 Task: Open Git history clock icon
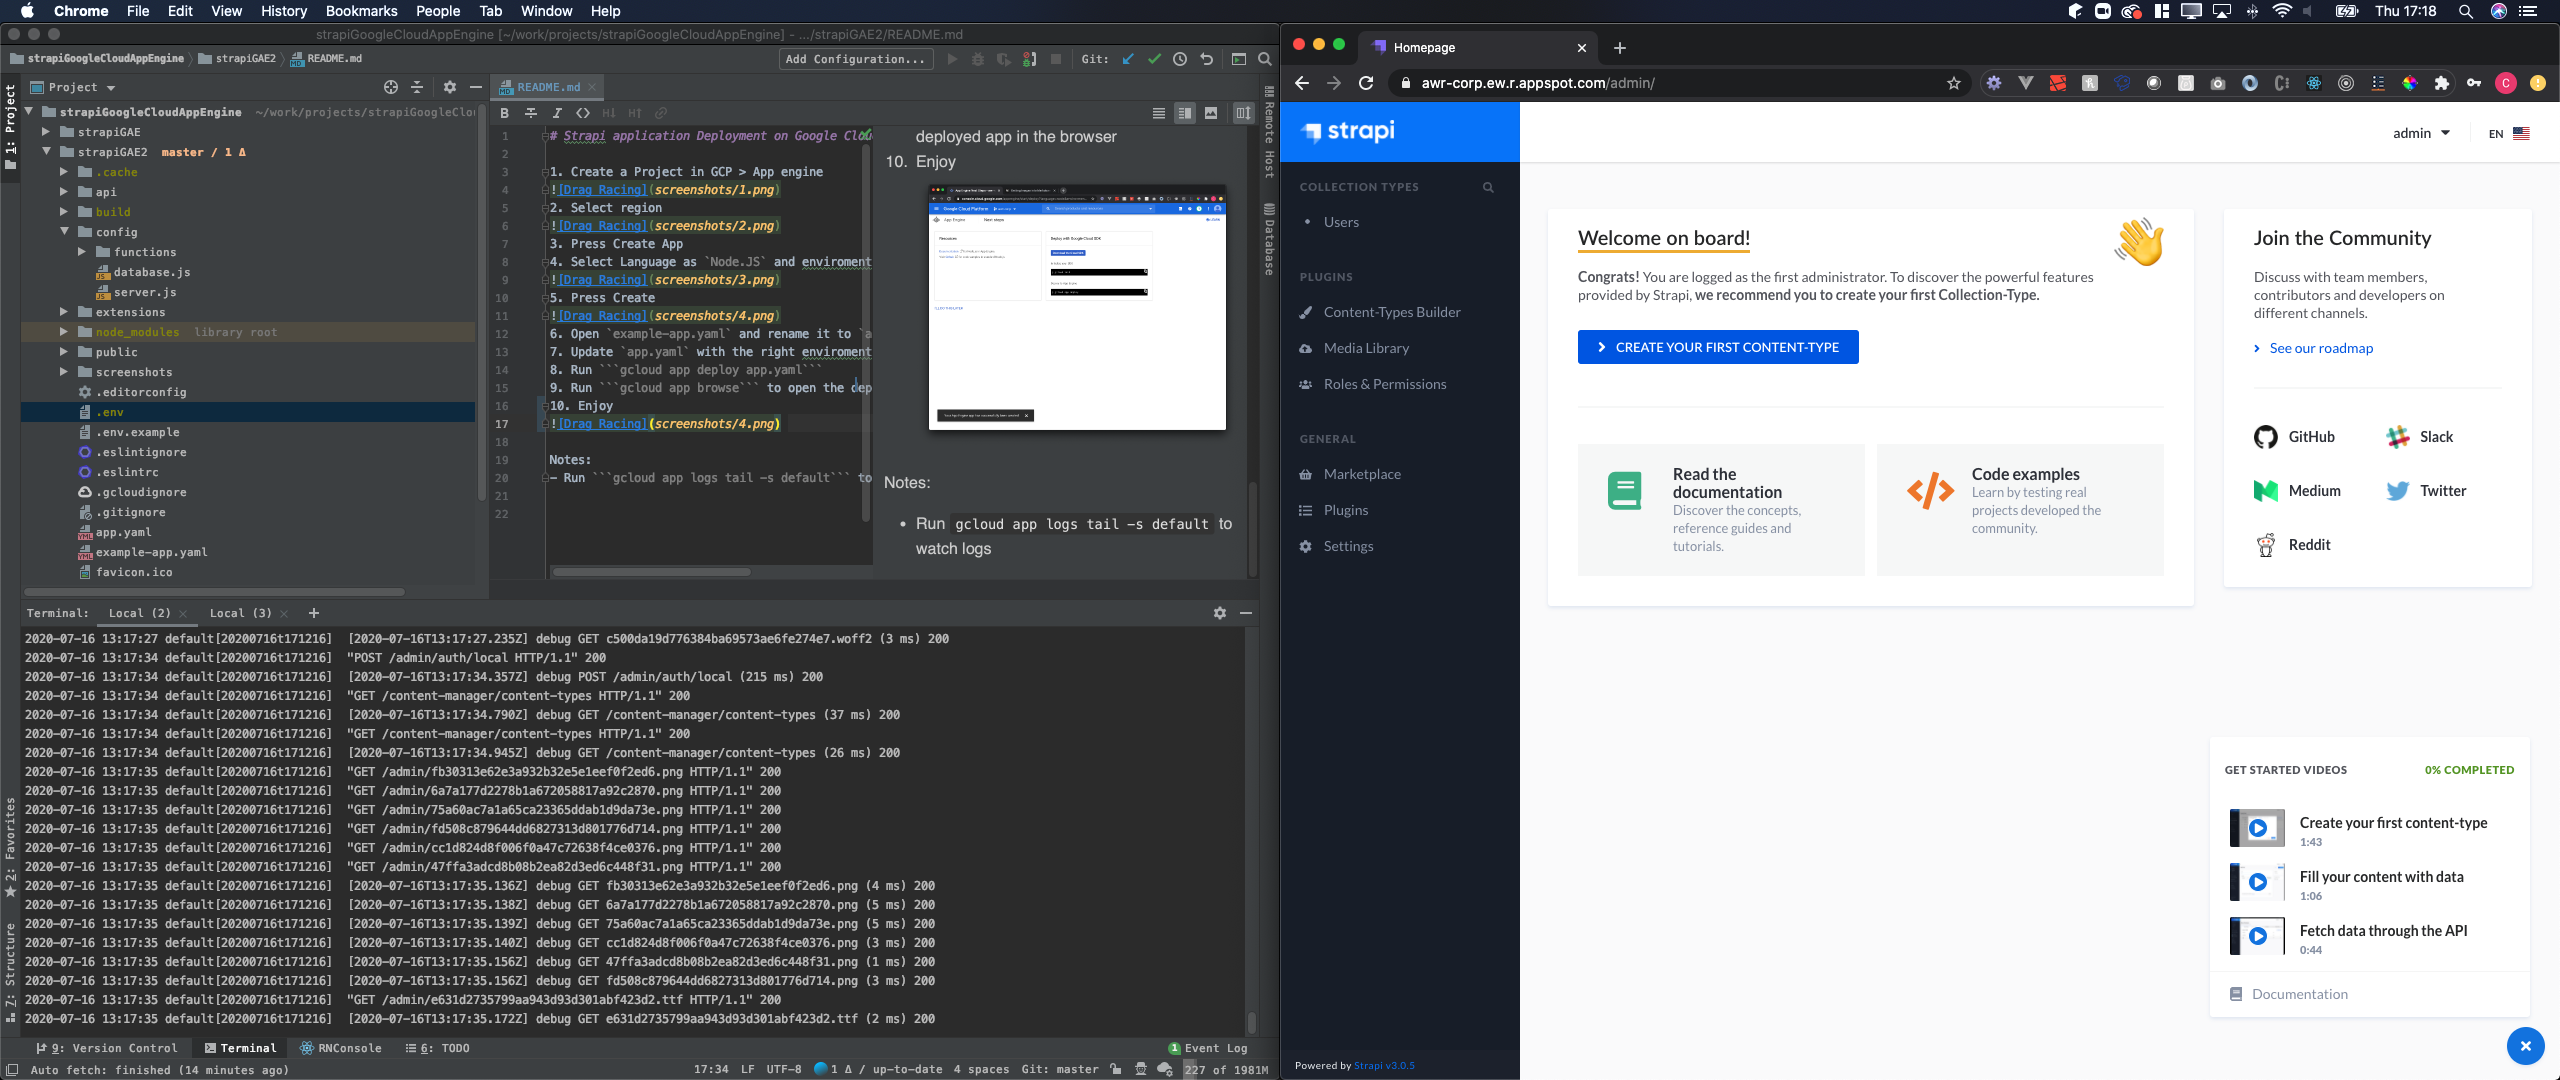pyautogui.click(x=1180, y=59)
